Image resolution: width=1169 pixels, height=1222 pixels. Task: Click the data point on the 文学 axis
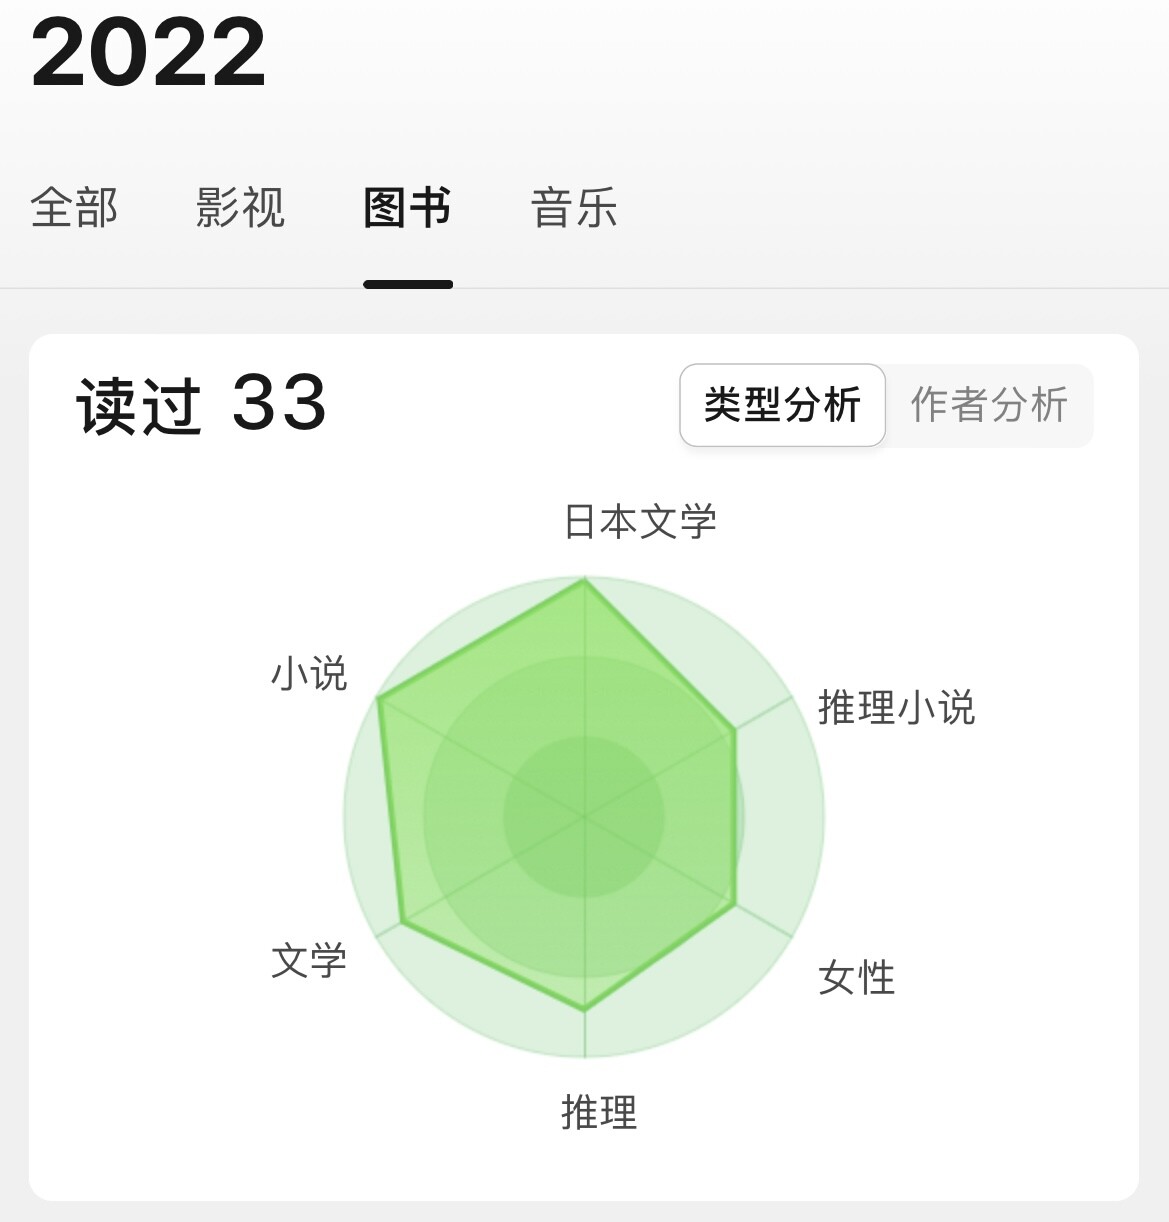(x=402, y=922)
